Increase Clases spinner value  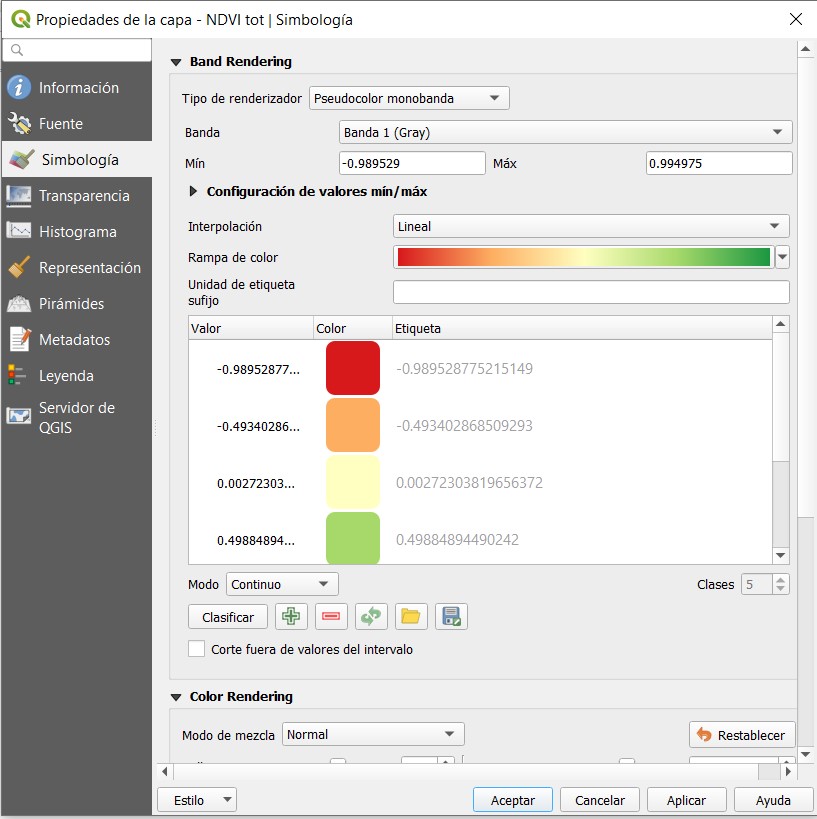tap(780, 579)
